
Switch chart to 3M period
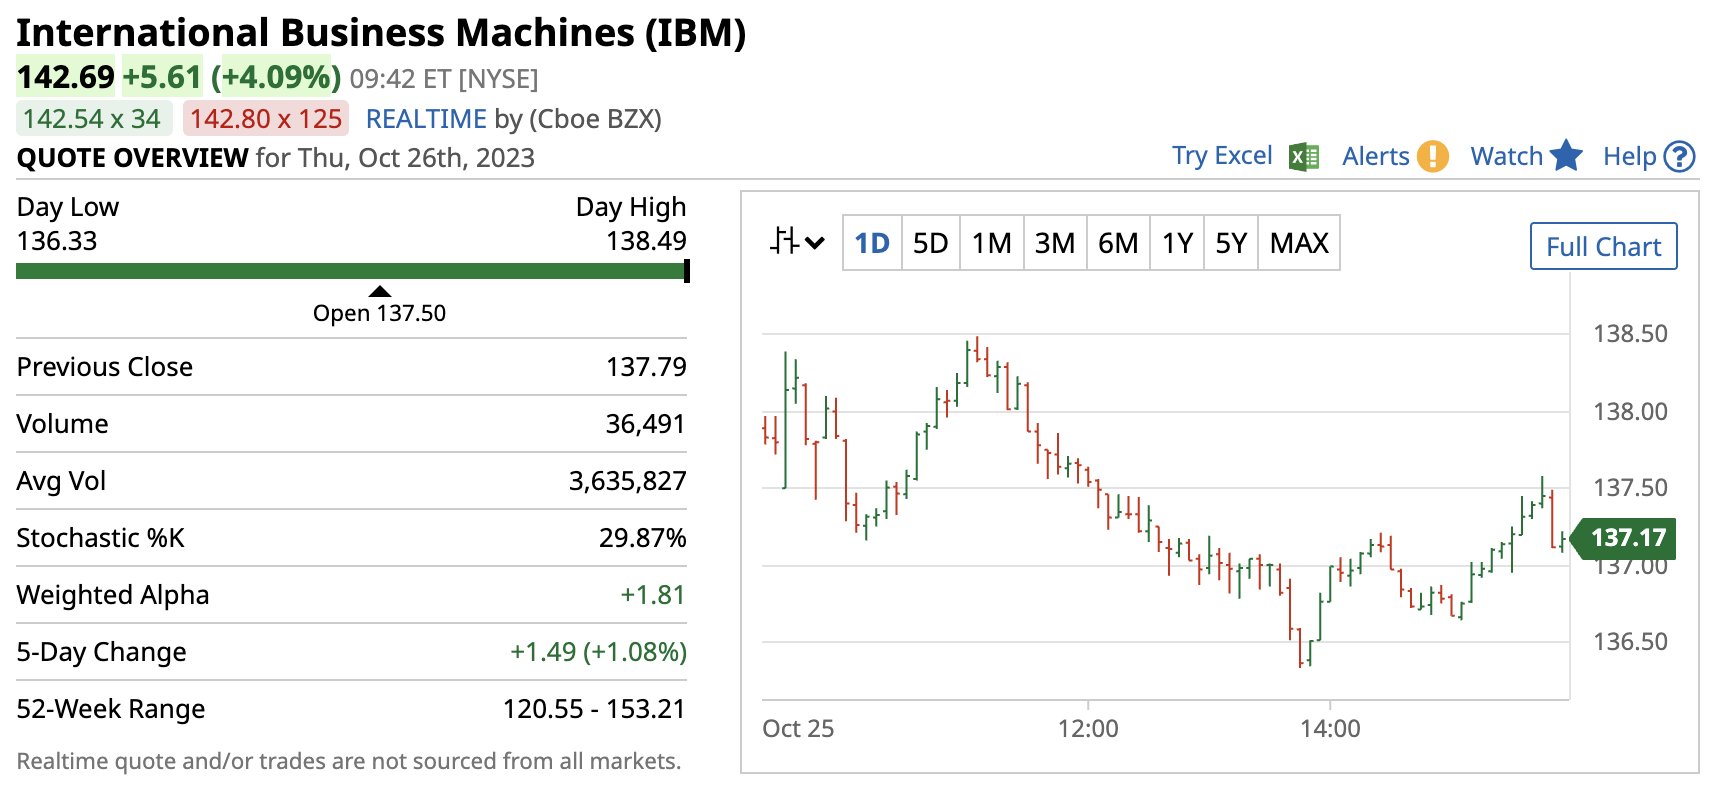(1055, 243)
